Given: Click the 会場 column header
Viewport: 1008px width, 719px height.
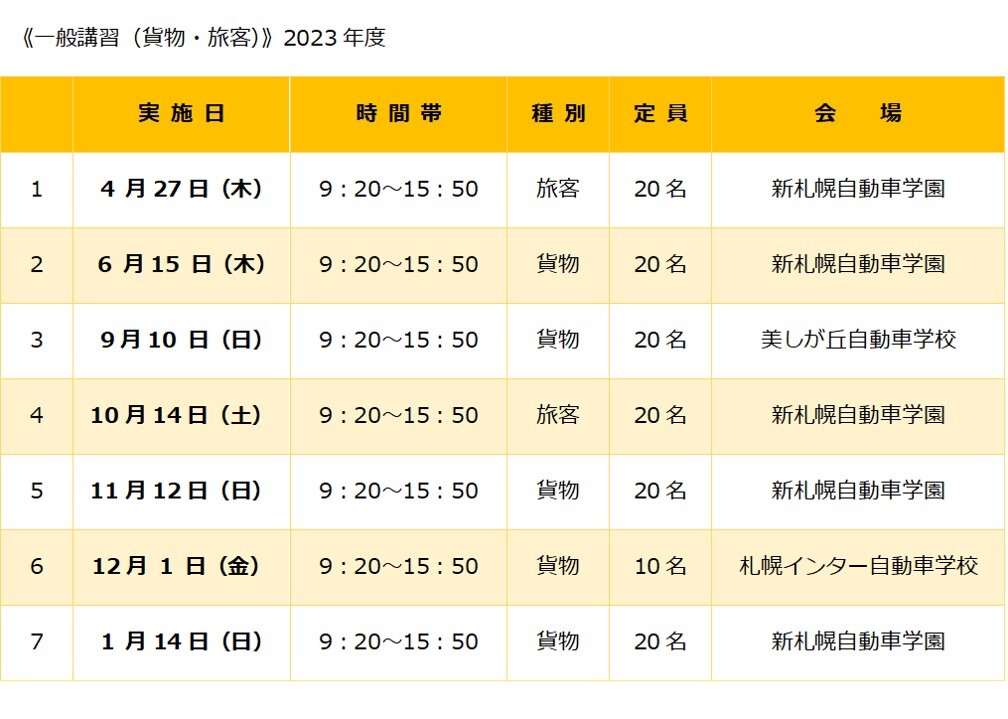Looking at the screenshot, I should tap(858, 114).
